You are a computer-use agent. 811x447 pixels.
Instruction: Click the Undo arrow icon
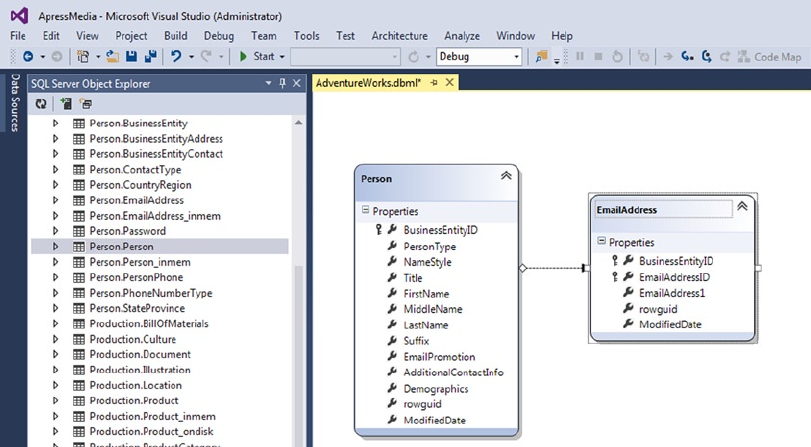click(176, 56)
